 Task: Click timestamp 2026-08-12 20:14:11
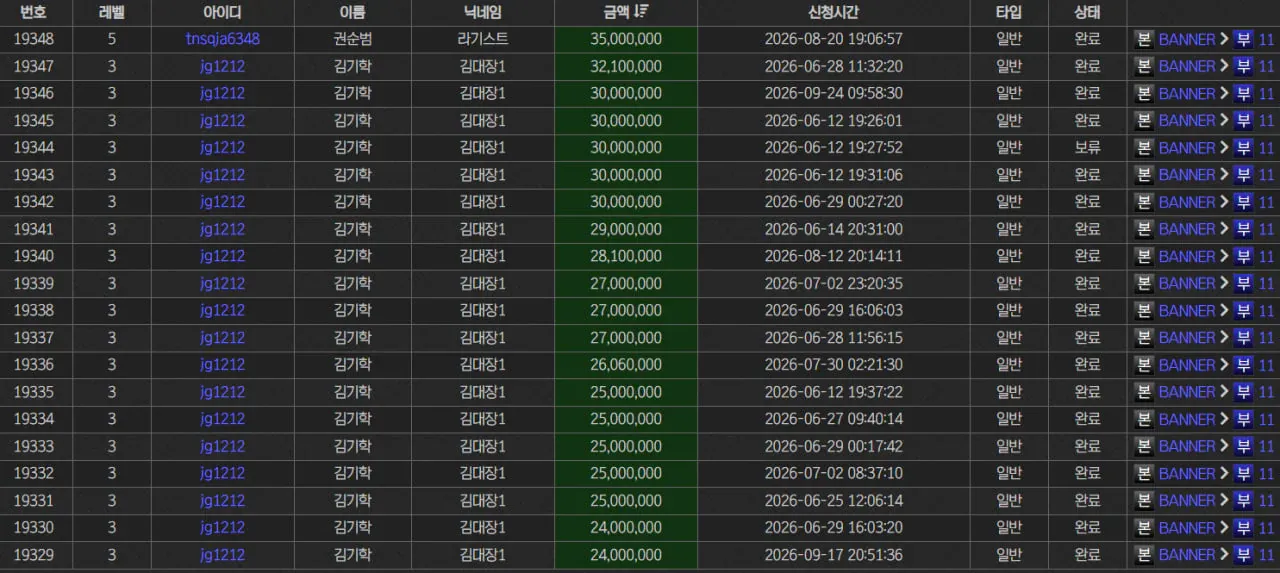(833, 256)
